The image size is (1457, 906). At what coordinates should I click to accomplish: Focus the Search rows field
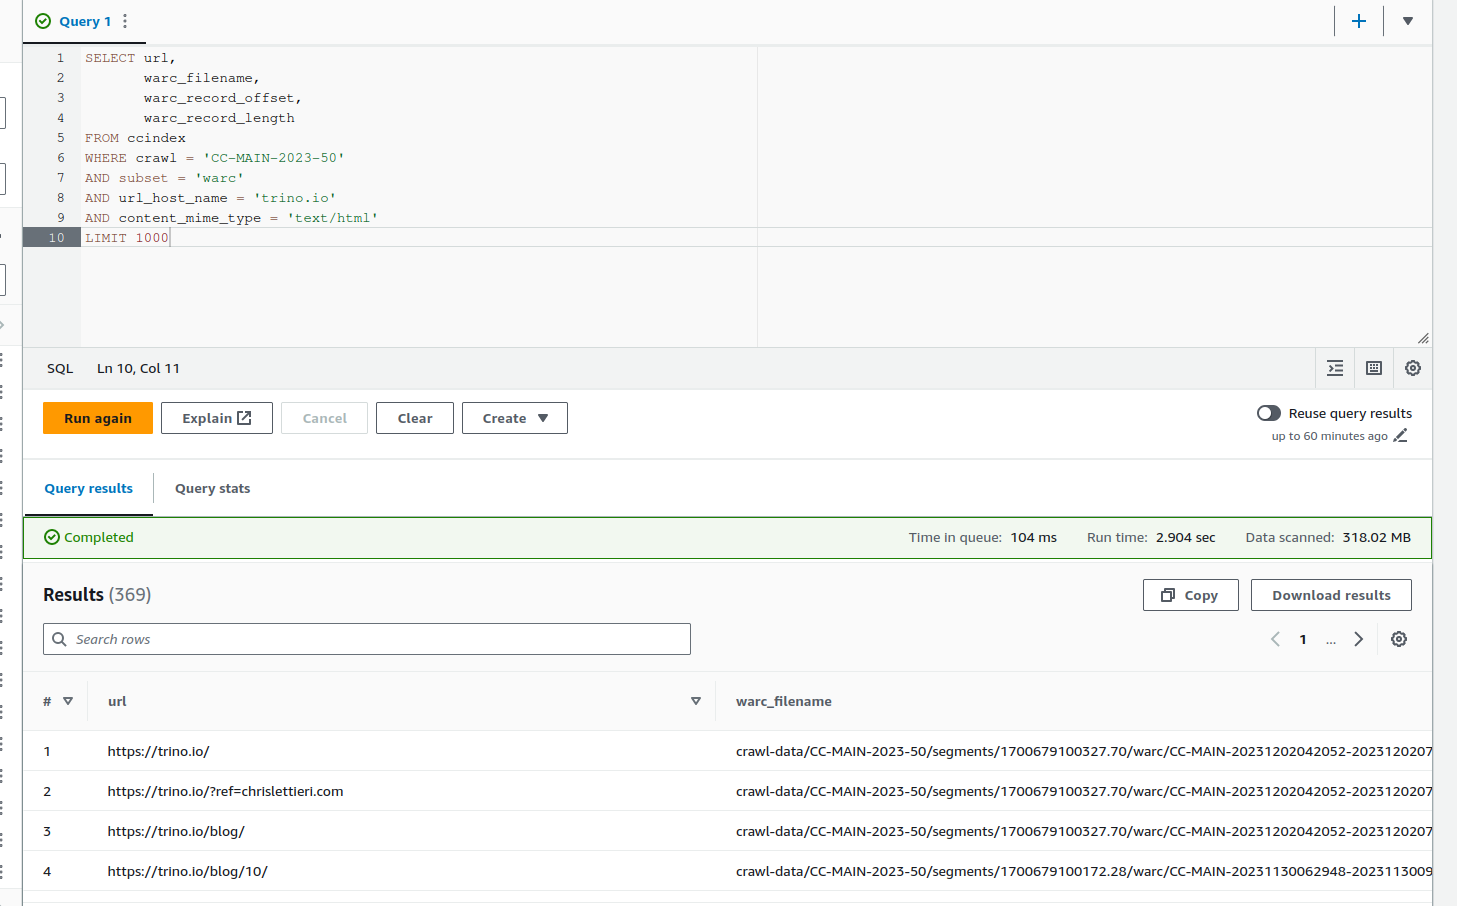[x=367, y=639]
